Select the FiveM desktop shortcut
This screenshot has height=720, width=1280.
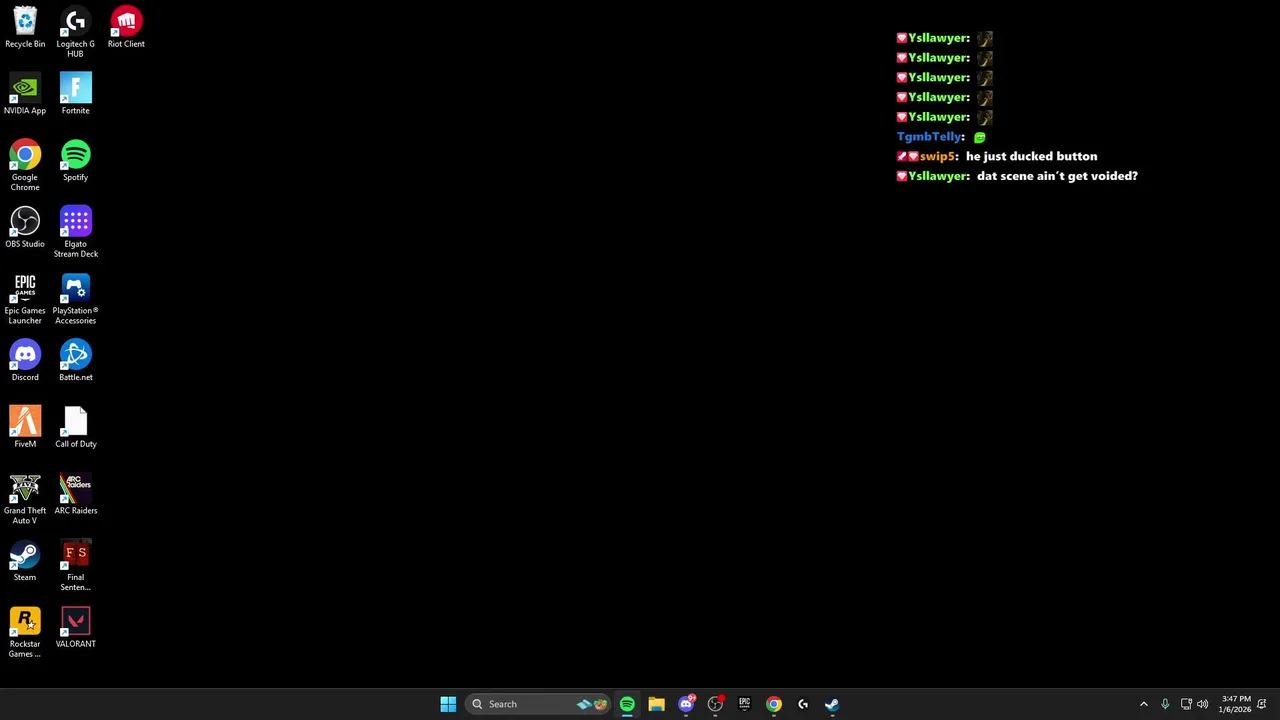pos(25,428)
